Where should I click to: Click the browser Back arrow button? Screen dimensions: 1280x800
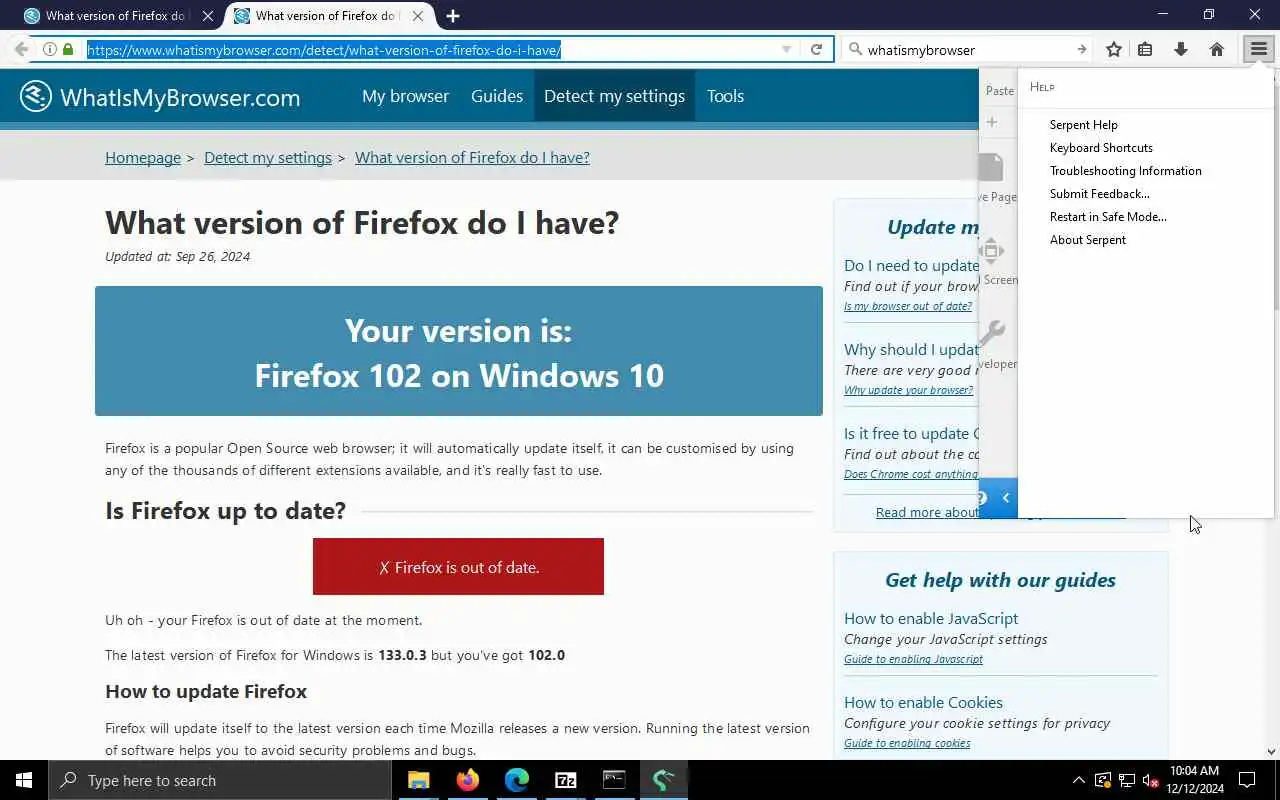pyautogui.click(x=21, y=49)
